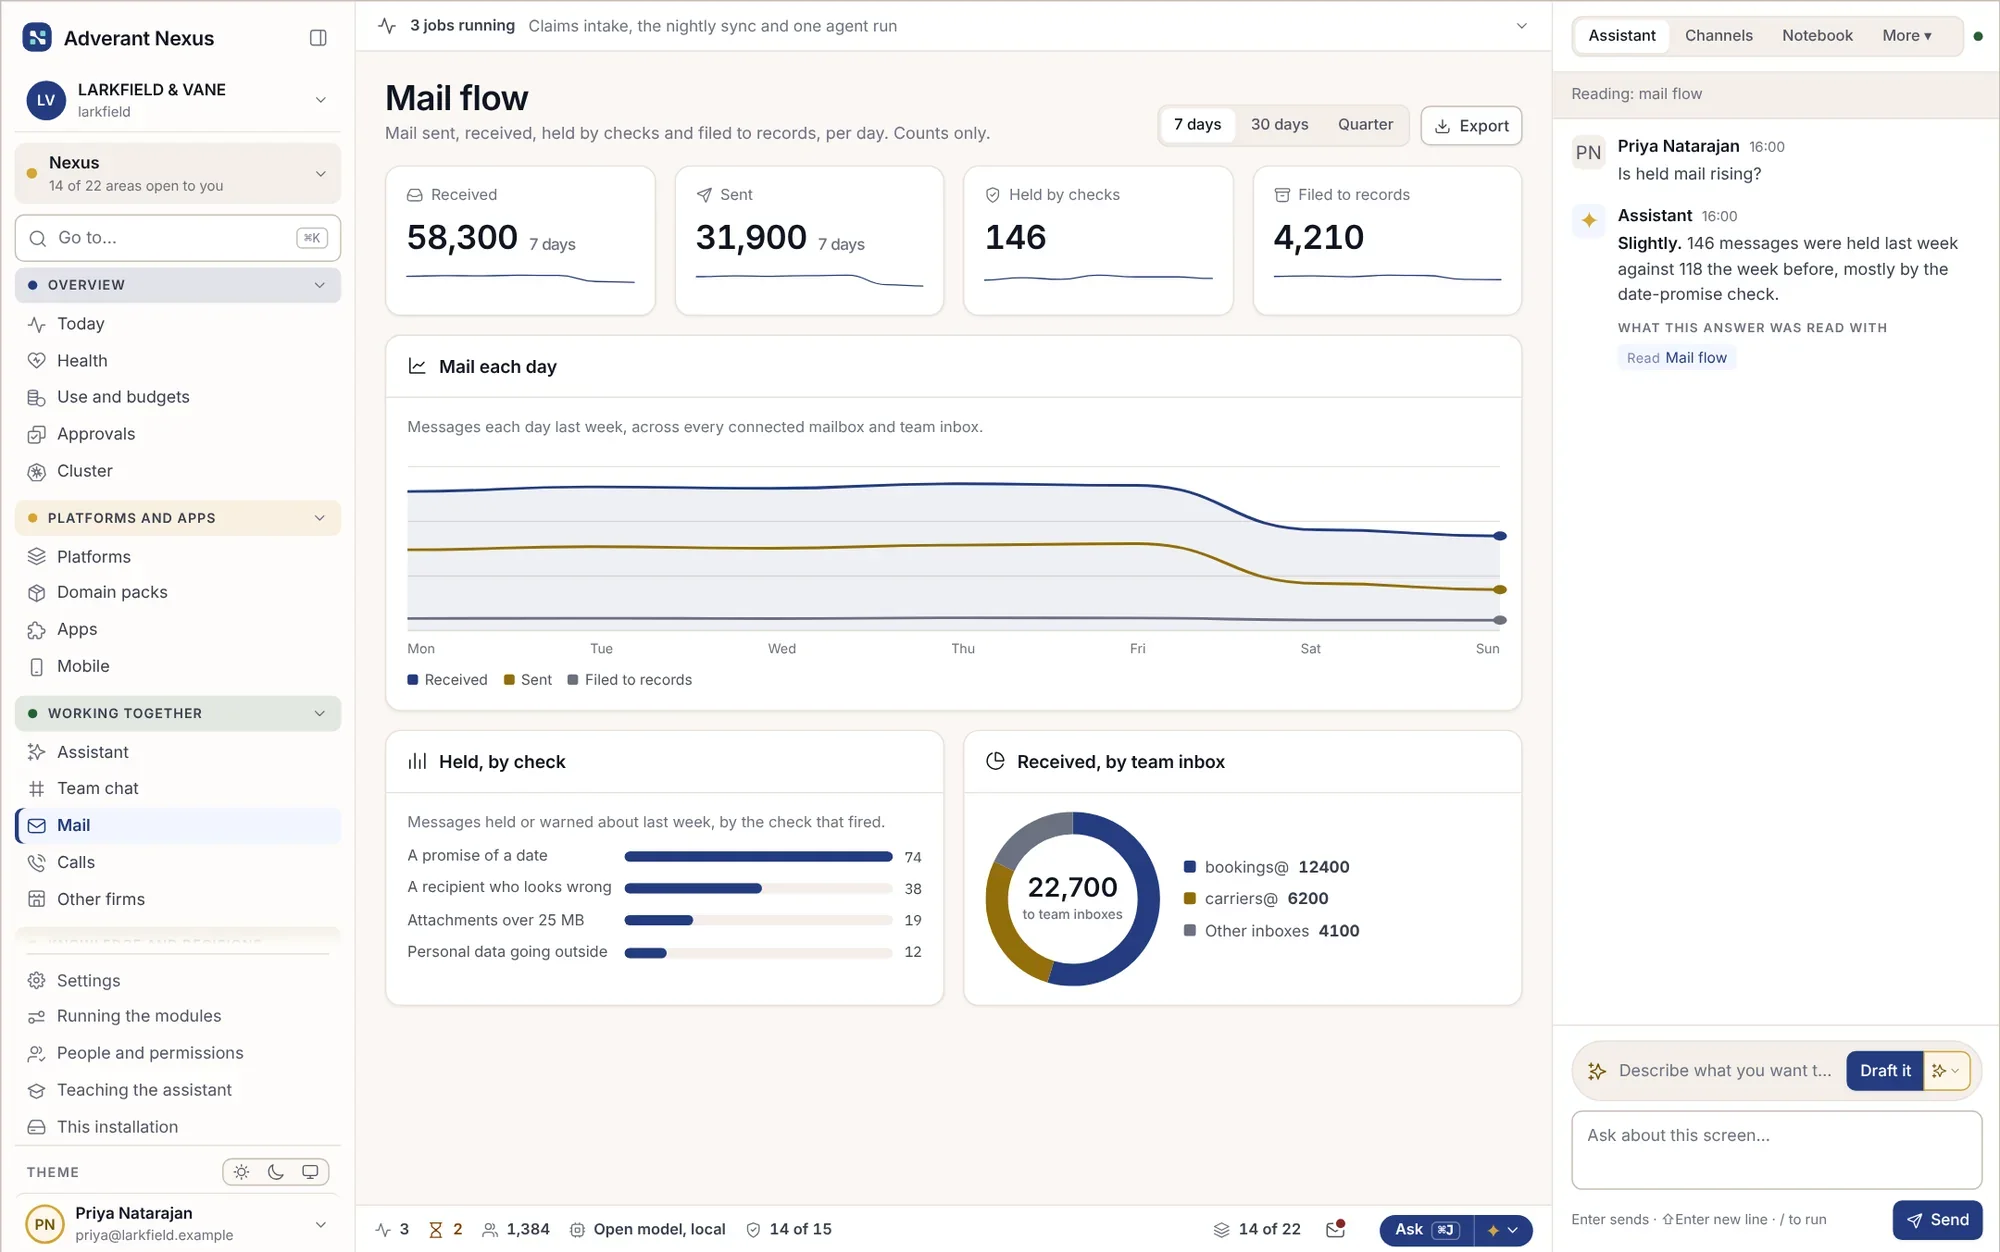This screenshot has height=1252, width=2000.
Task: Select the Quarter range
Action: pos(1365,125)
